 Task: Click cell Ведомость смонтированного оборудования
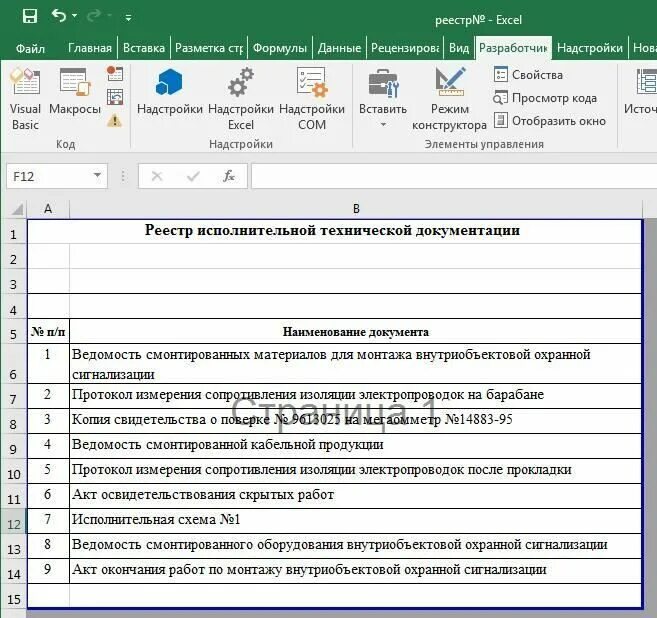coord(356,546)
